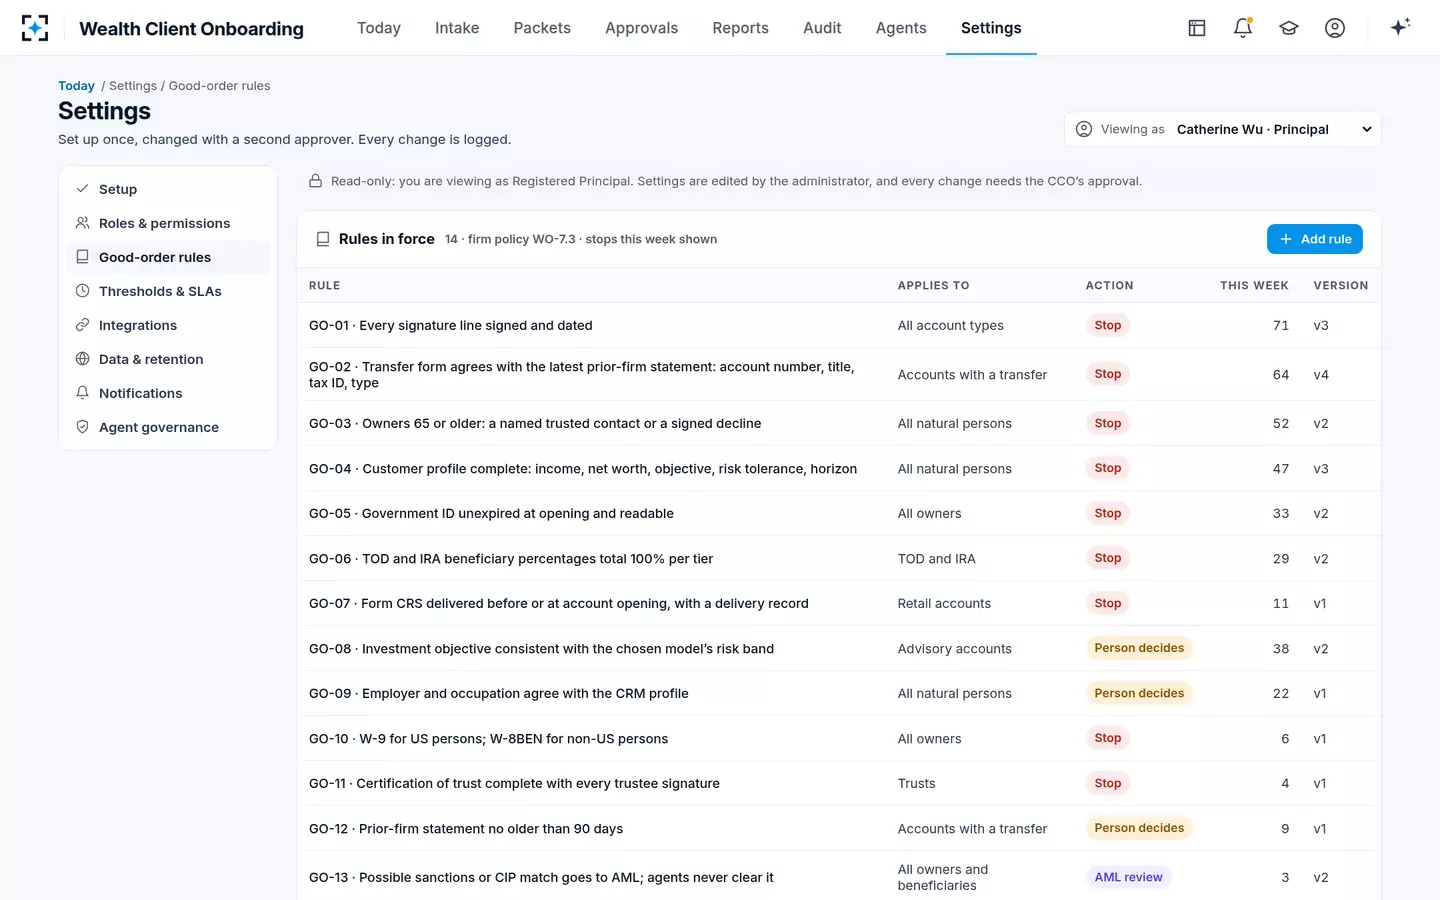This screenshot has width=1440, height=900.
Task: Click the THIS WEEK column header
Action: tap(1254, 286)
